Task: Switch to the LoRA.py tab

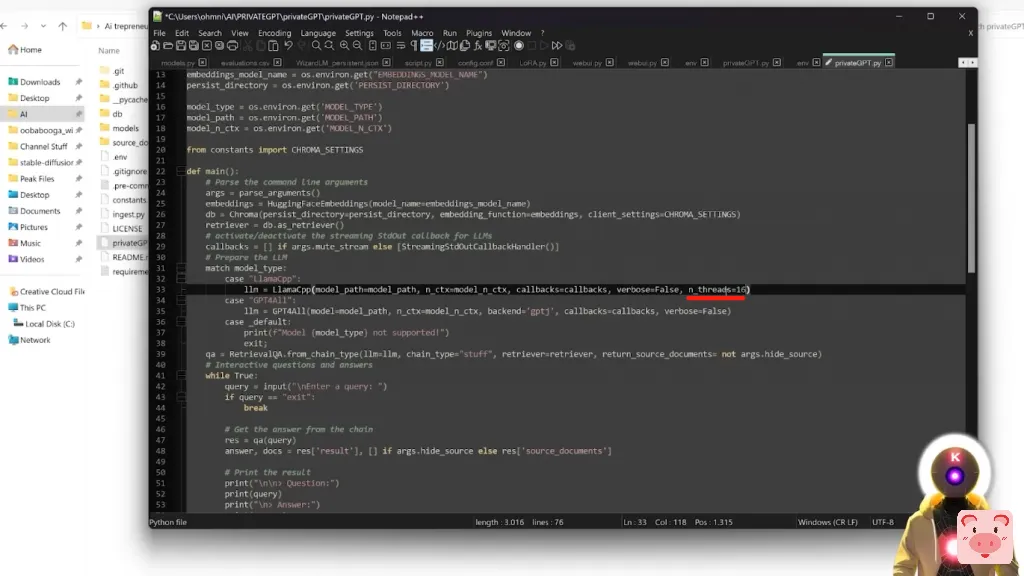Action: coord(533,63)
